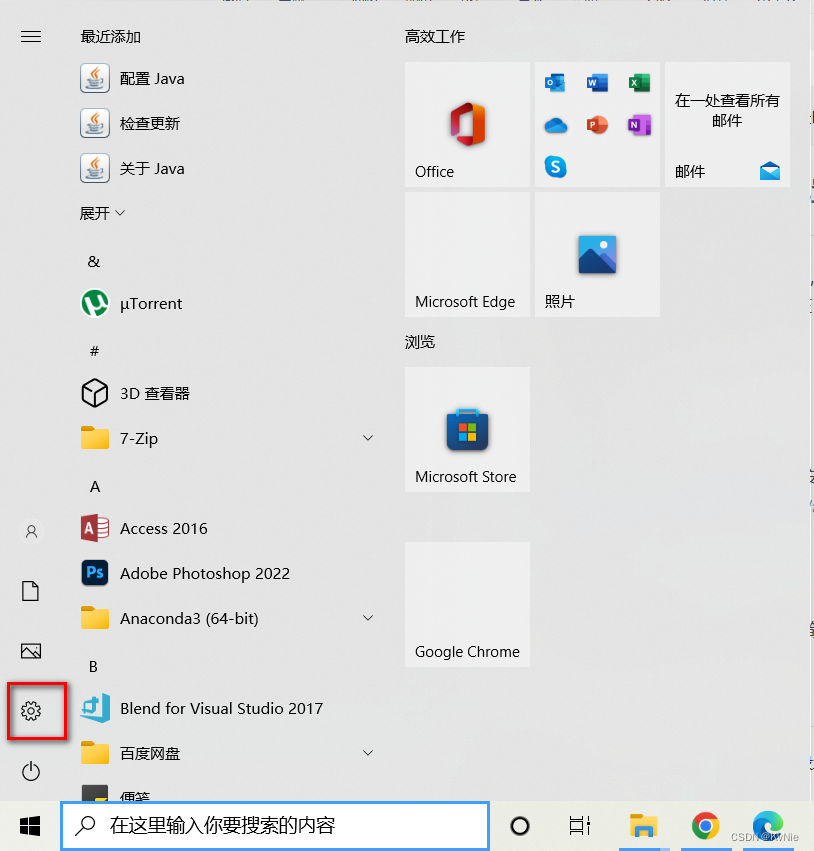The width and height of the screenshot is (814, 851).
Task: Click the B letter group header
Action: click(93, 666)
